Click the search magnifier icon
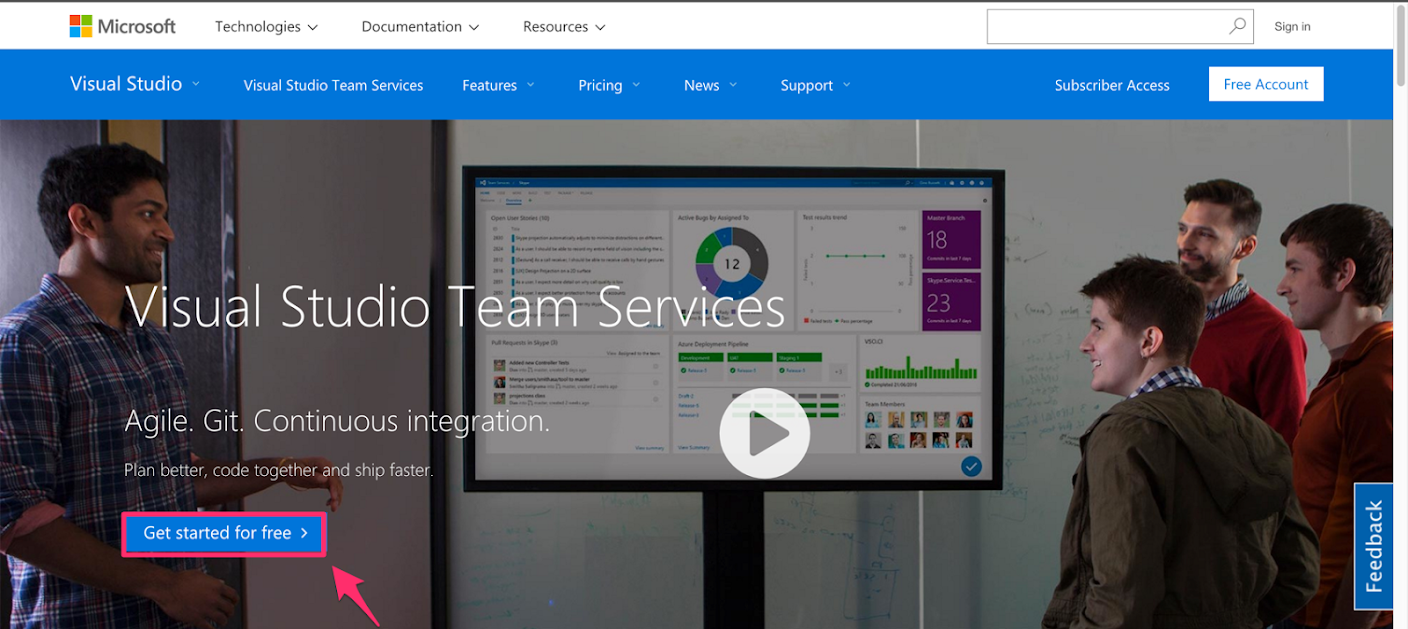This screenshot has width=1408, height=629. (1237, 27)
